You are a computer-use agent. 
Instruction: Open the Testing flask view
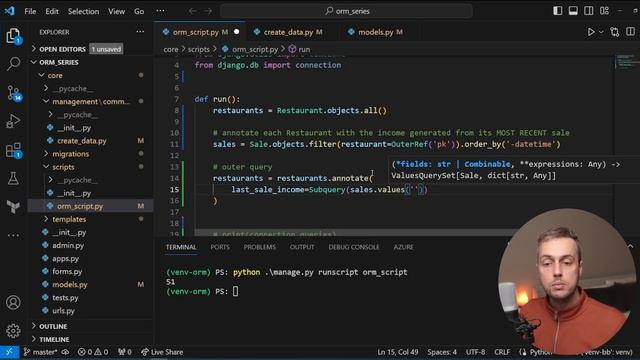point(13,178)
